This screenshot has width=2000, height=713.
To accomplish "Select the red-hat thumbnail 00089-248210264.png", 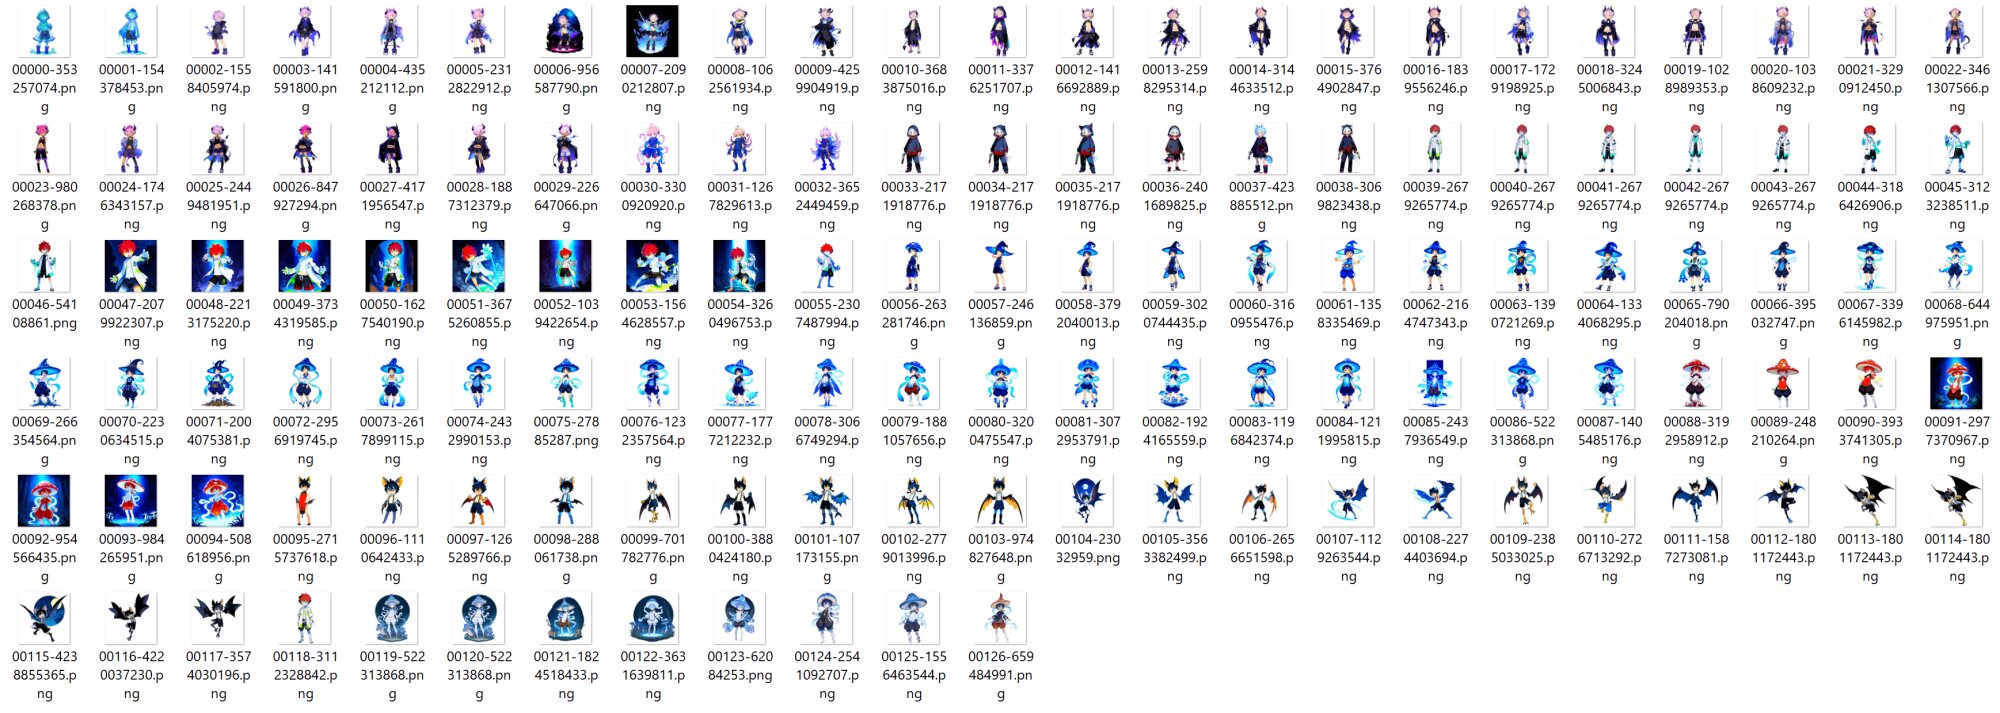I will (1783, 383).
